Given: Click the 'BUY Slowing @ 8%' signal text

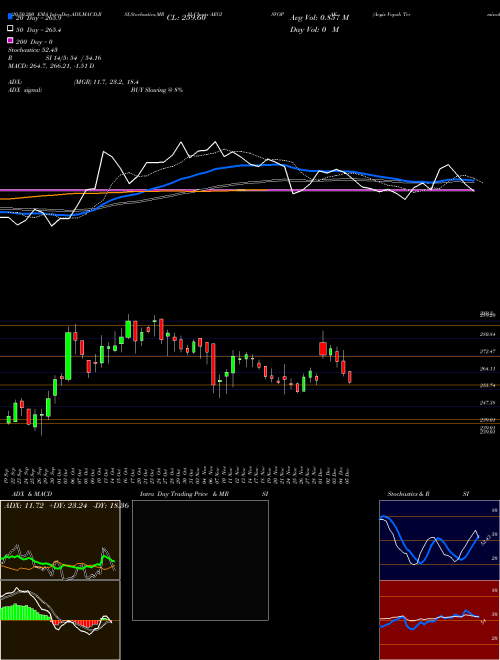Looking at the screenshot, I should click(x=157, y=90).
